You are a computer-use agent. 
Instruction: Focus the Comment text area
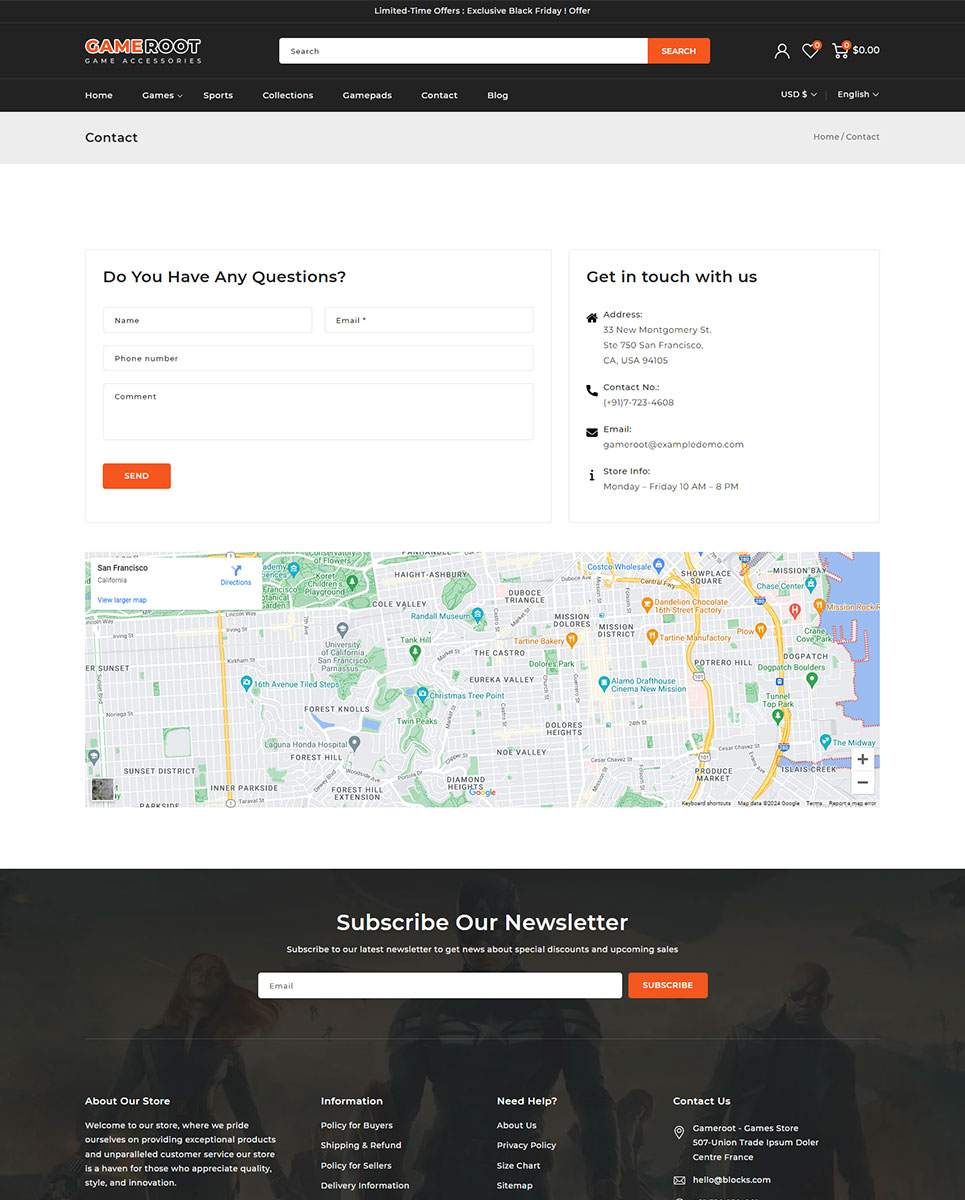(x=318, y=411)
